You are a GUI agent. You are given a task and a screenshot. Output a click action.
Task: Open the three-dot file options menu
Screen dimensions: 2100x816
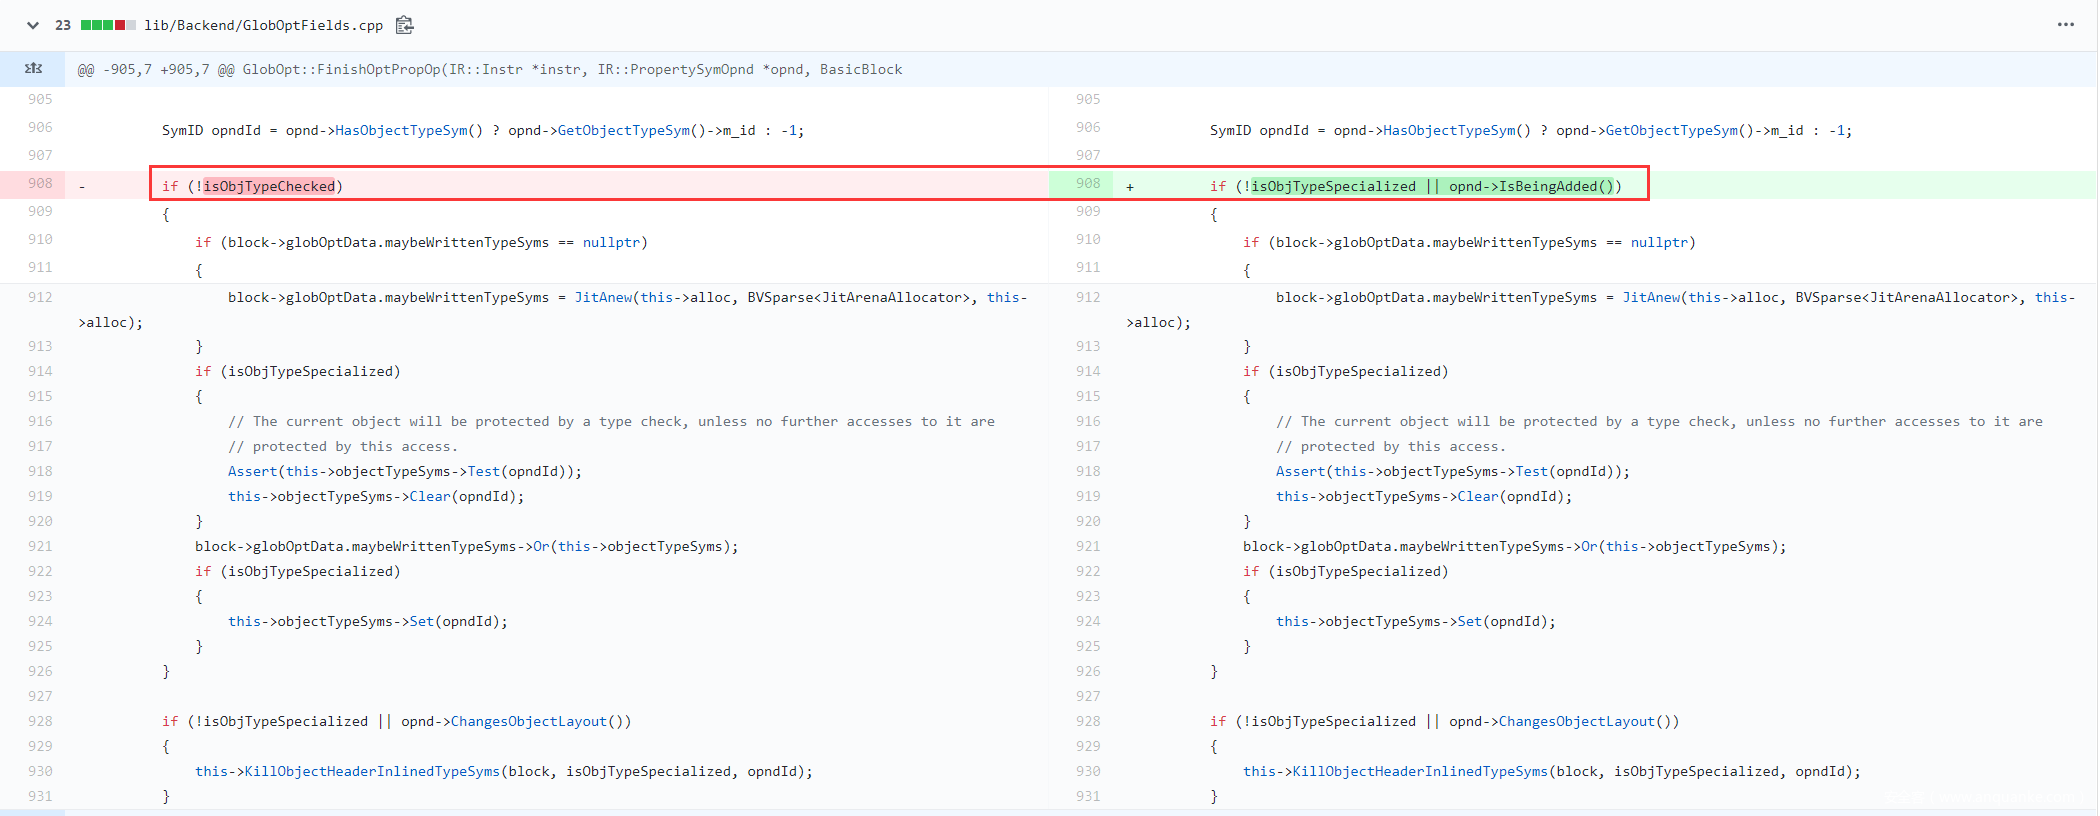point(2065,25)
